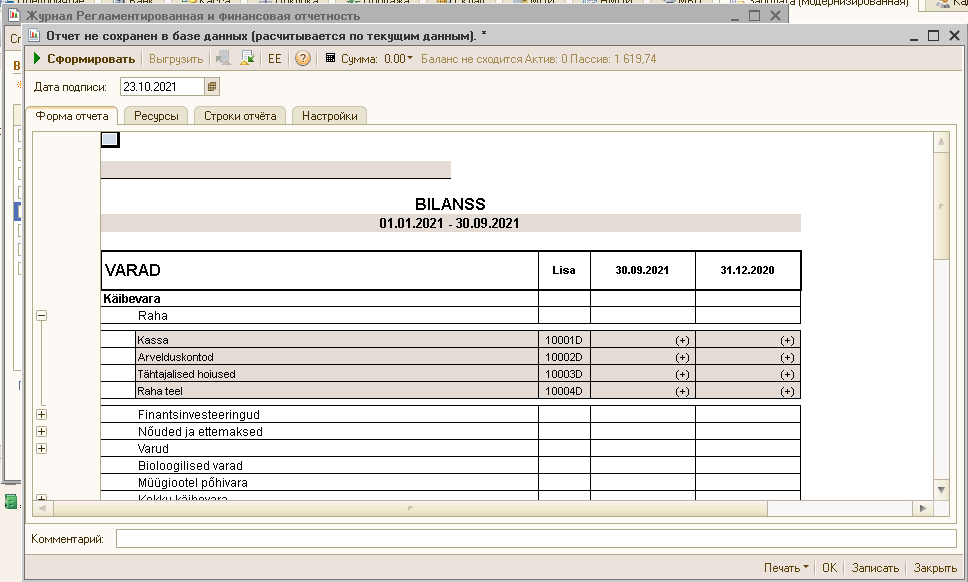Click the Записать button
Viewport: 968px width, 582px height.
tap(875, 568)
